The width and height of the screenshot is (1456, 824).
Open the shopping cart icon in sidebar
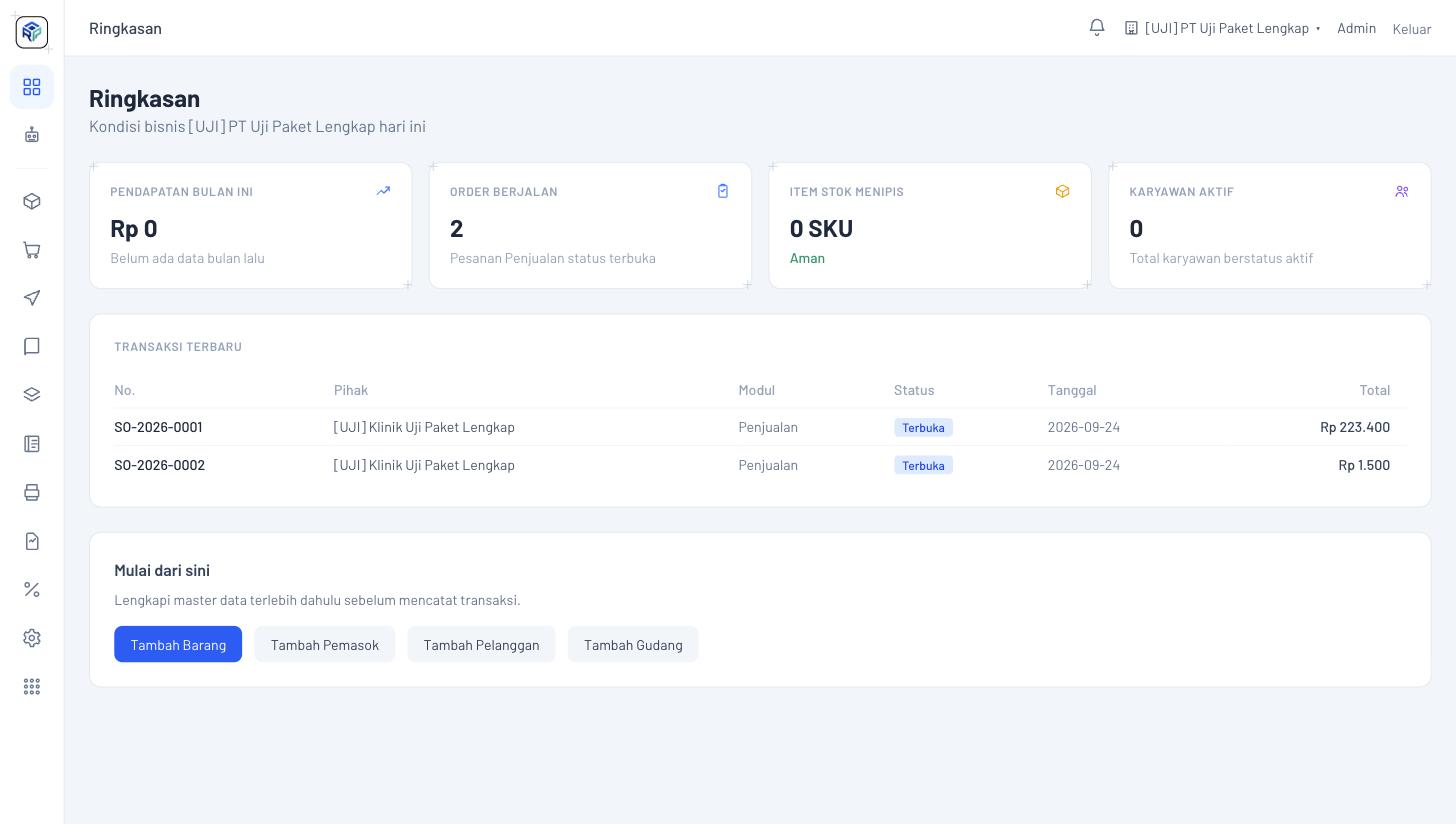pos(32,250)
